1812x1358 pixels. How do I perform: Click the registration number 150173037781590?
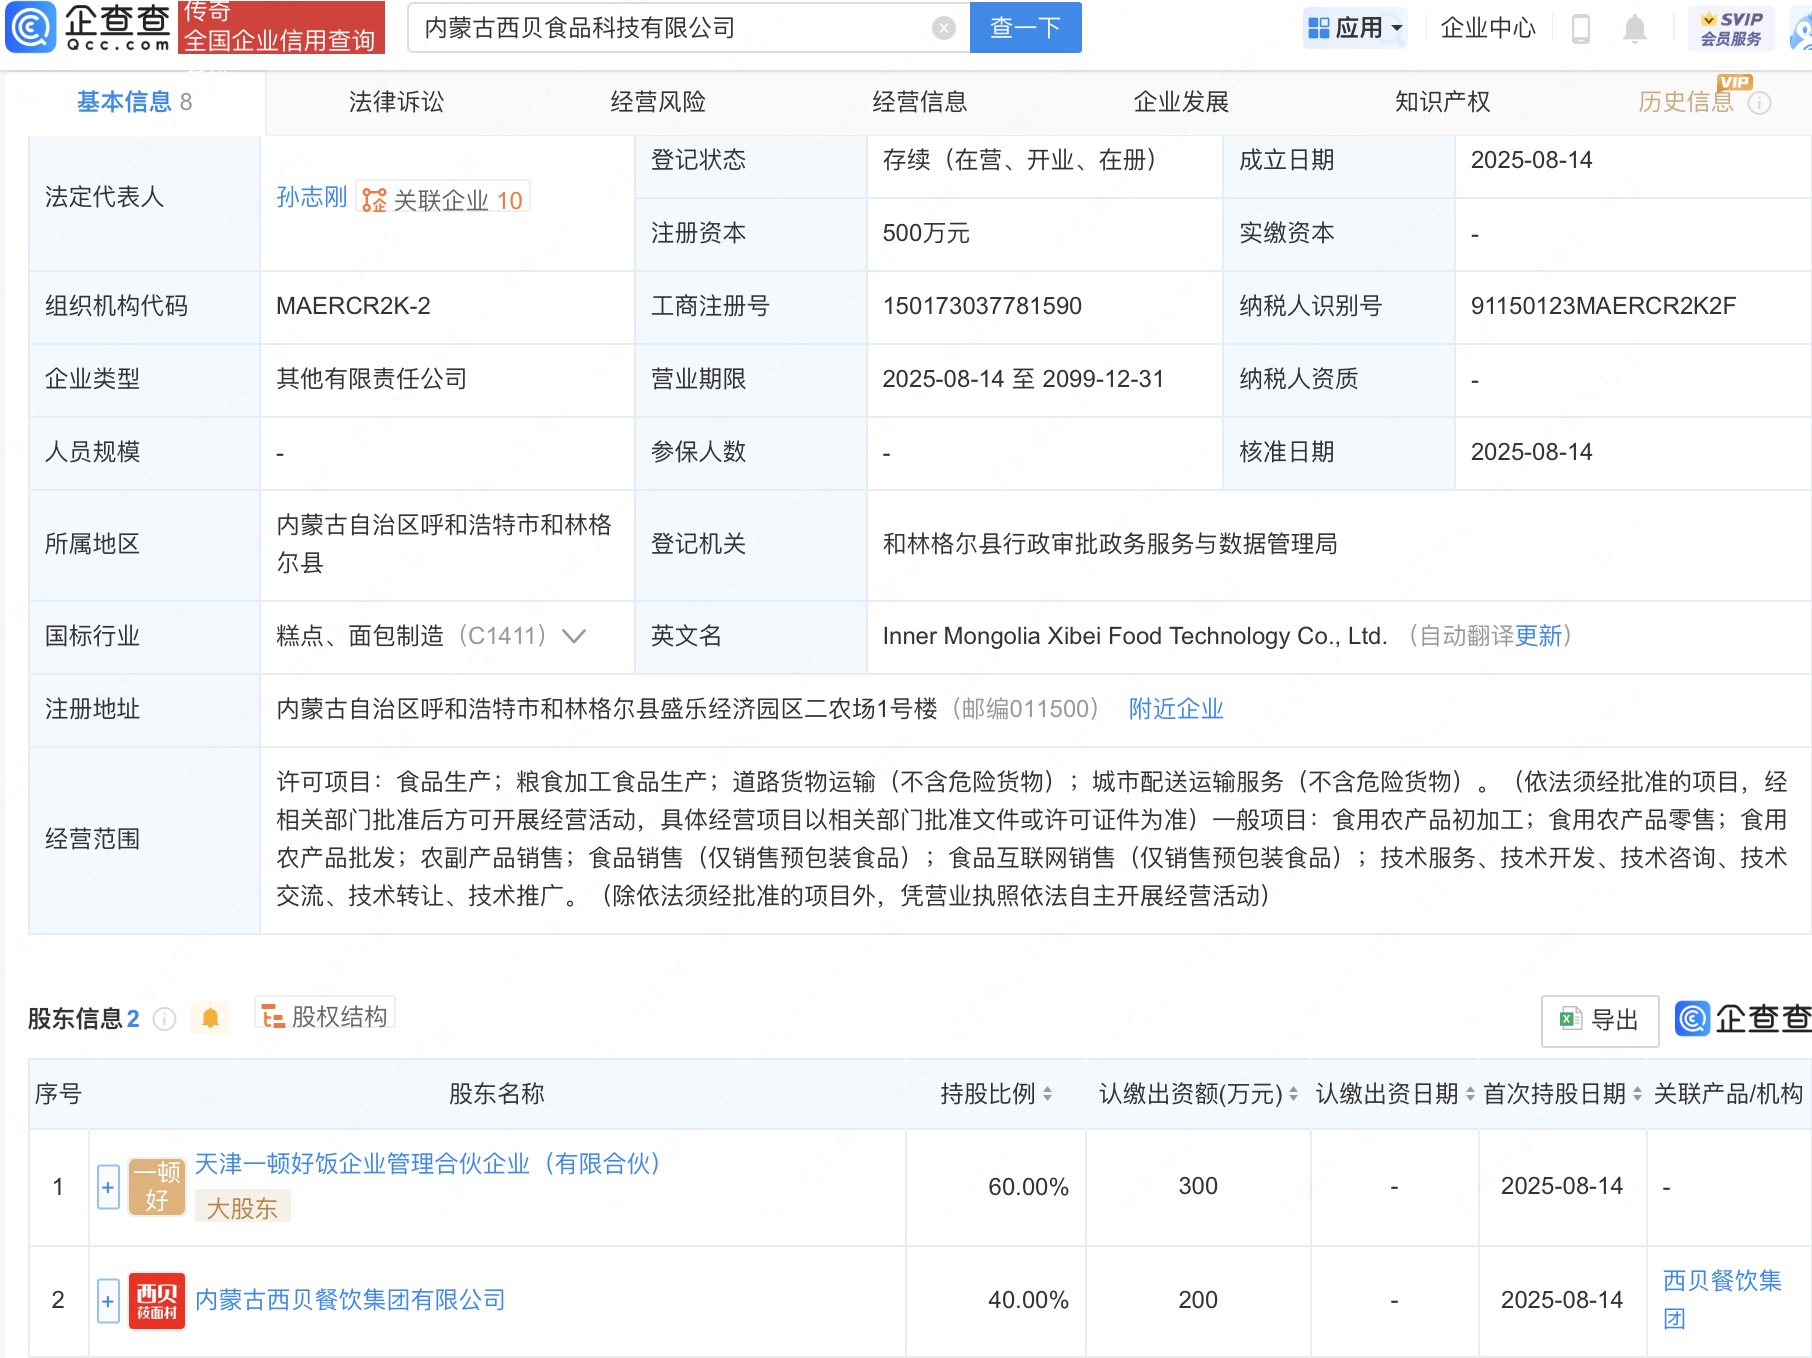click(982, 306)
